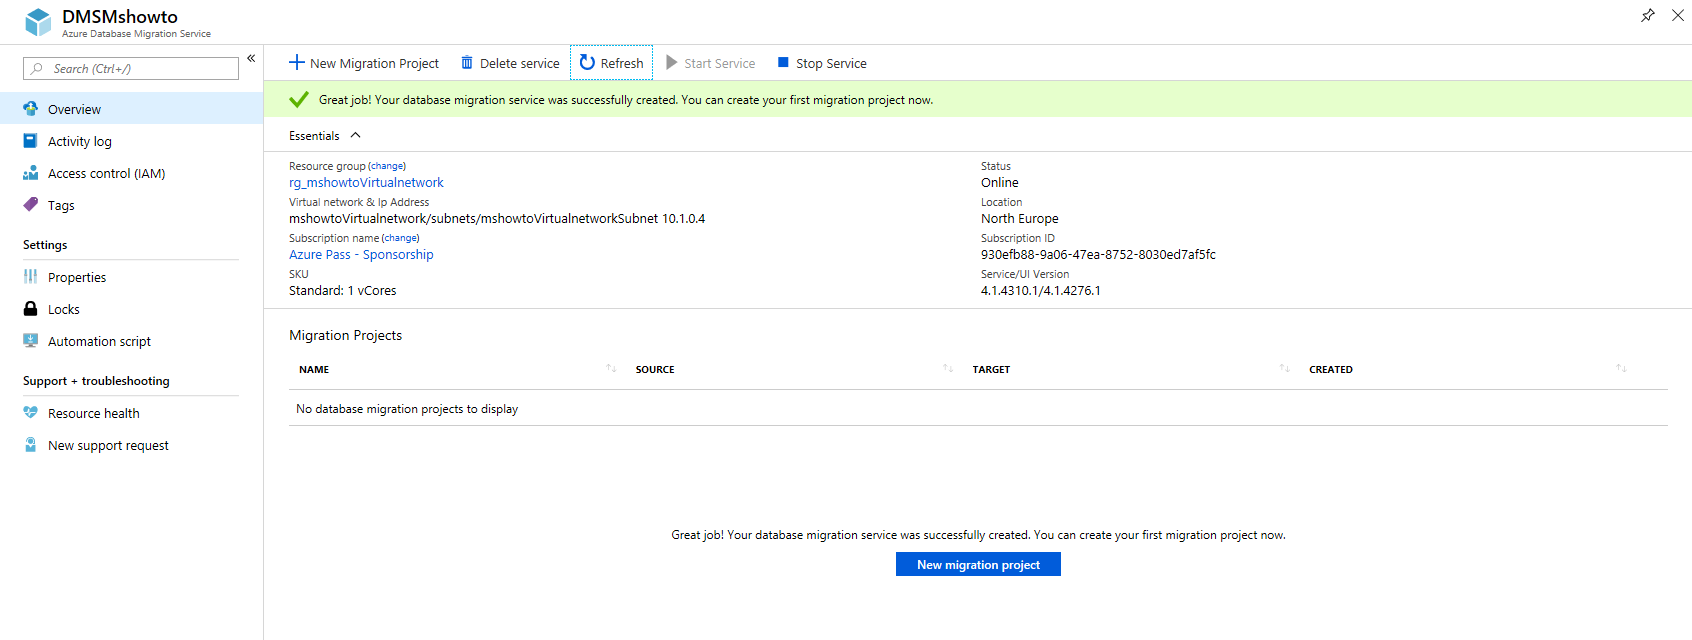Screen dimensions: 1692x640
Task: Open rg_mshowtoVirtualnetwork resource group link
Action: tap(366, 183)
